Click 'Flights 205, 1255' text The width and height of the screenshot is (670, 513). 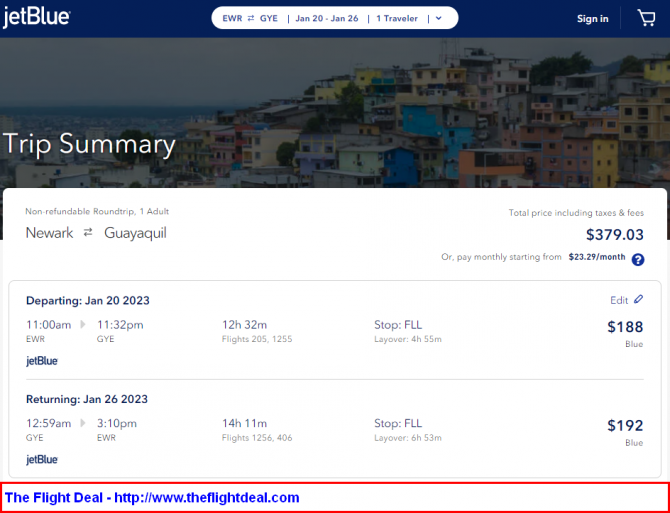[x=257, y=340]
